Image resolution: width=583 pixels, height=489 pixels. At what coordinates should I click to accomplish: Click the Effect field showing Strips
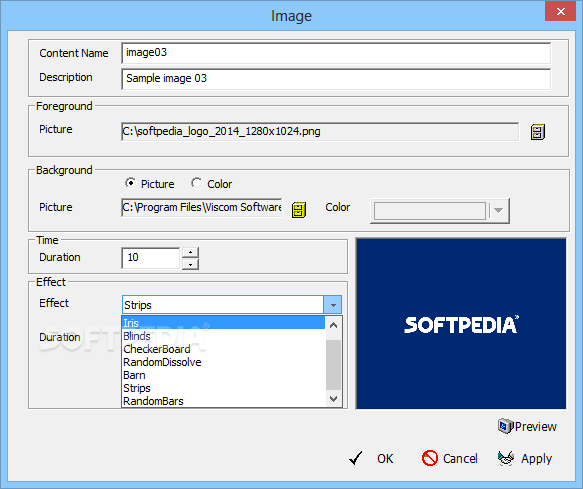pyautogui.click(x=223, y=305)
